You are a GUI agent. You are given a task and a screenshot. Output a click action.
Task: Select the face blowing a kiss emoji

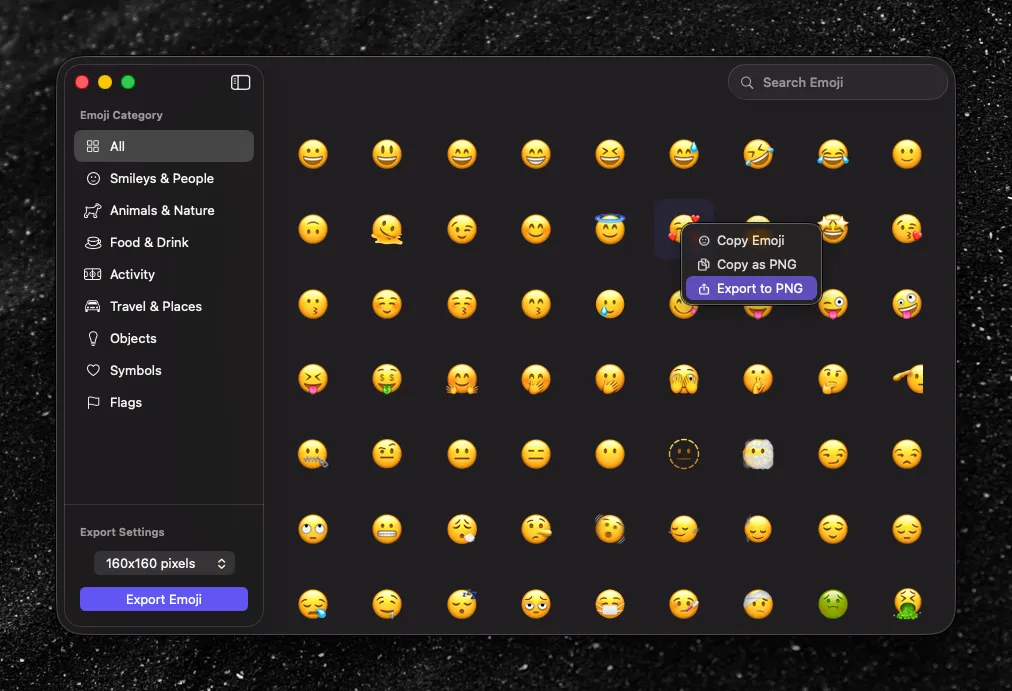[907, 229]
